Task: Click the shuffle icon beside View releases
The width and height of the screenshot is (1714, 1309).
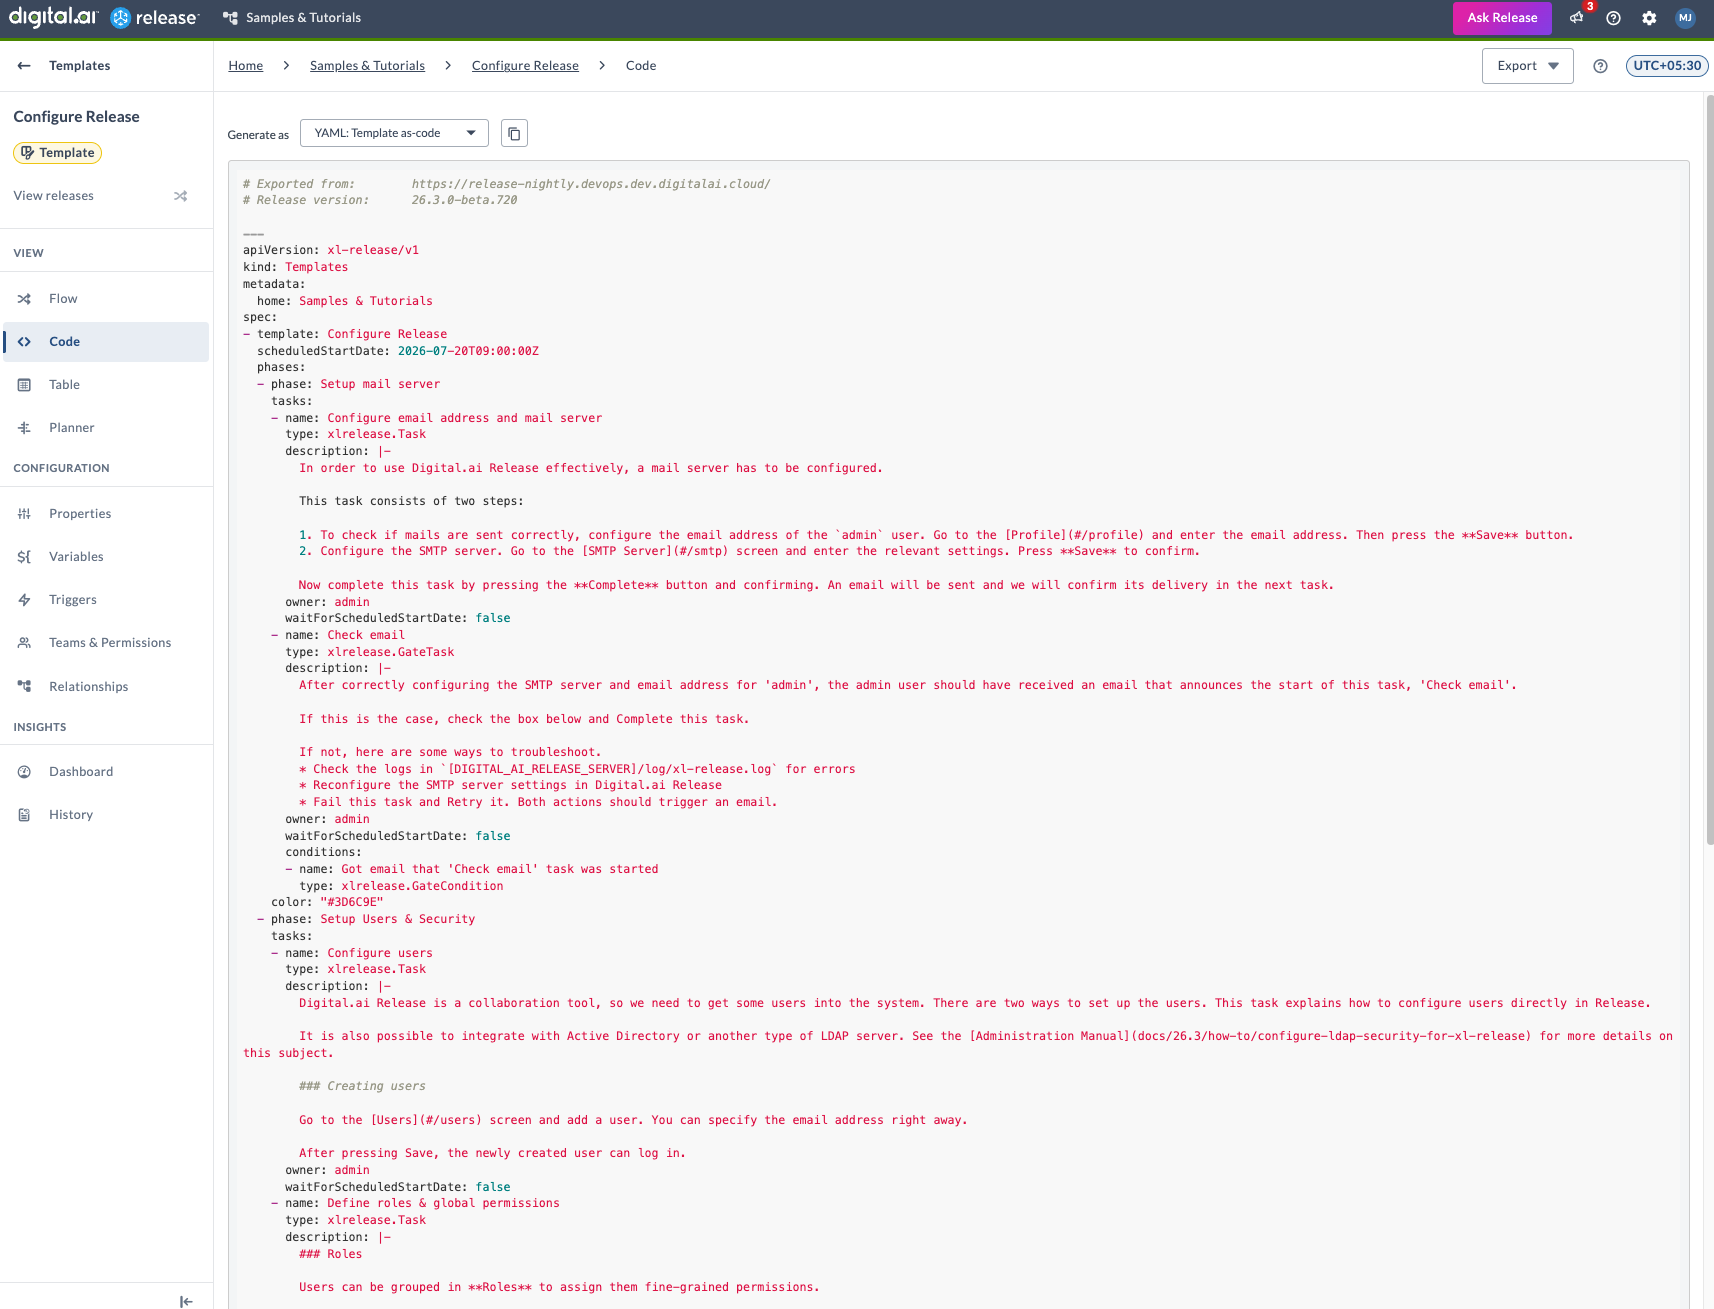Action: [x=181, y=196]
